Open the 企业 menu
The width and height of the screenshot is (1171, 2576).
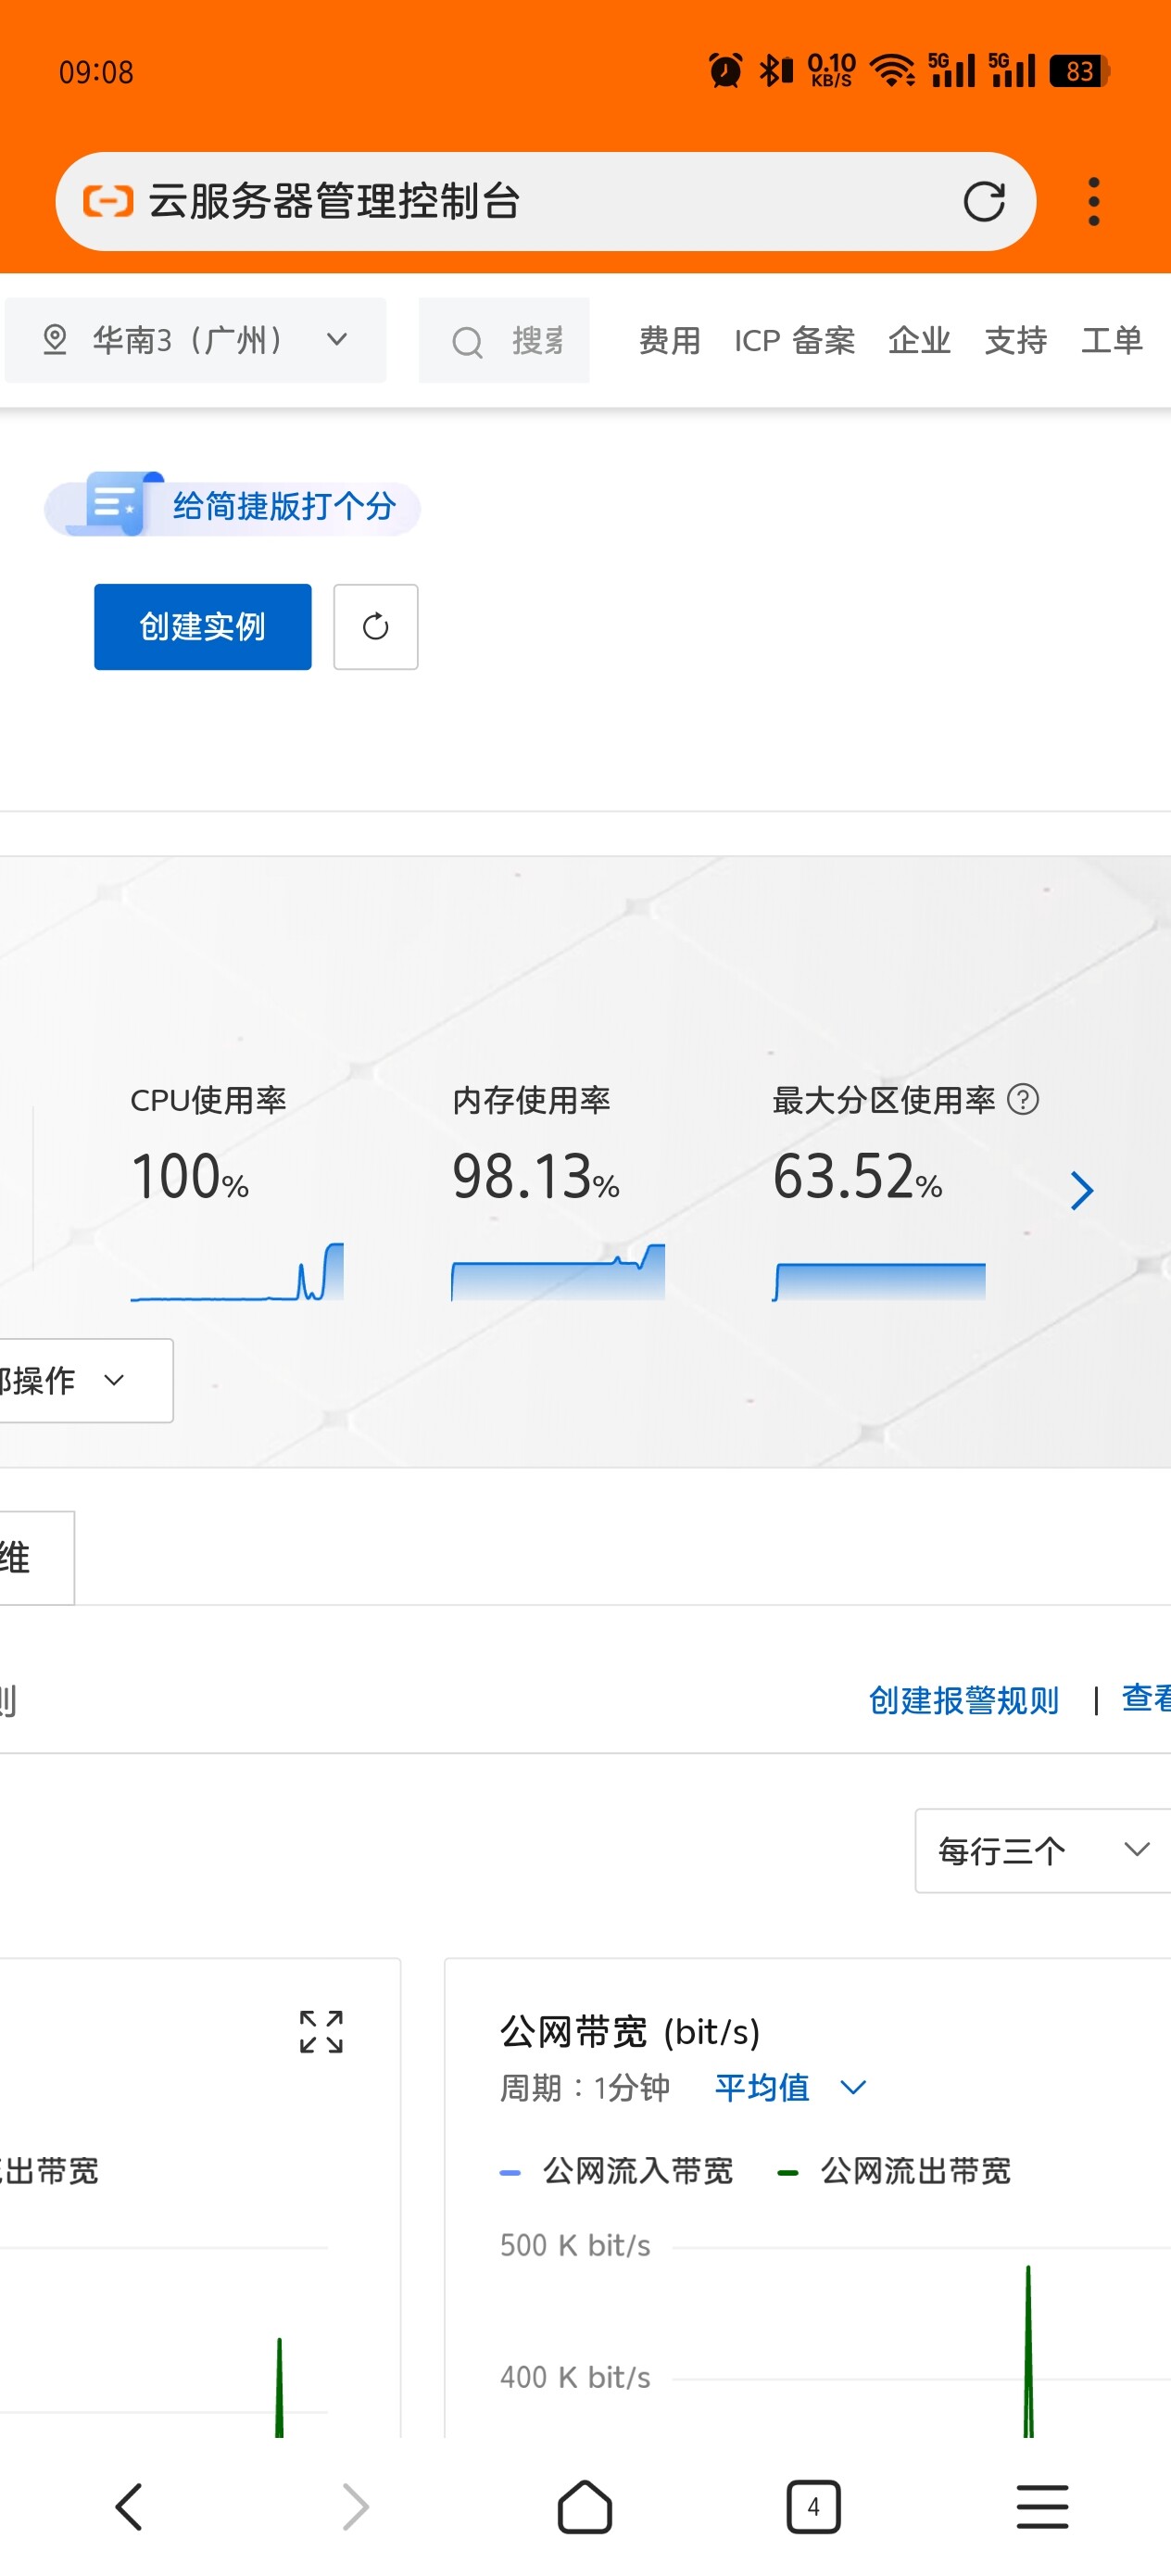coord(919,341)
